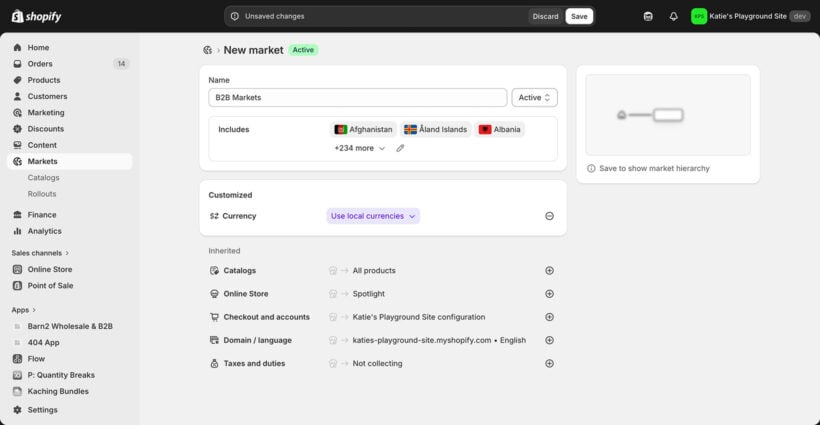Click the Not collecting taxes value
Image resolution: width=820 pixels, height=425 pixels.
coord(378,363)
